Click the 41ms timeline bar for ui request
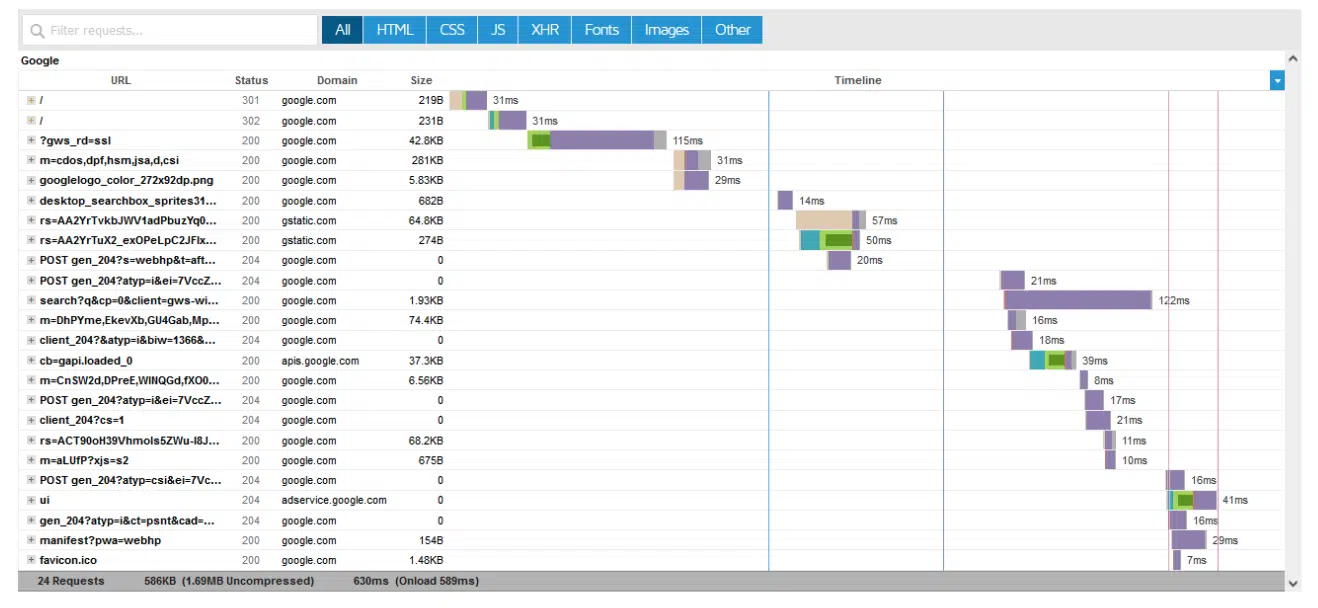Viewport: 1318px width, 608px height. click(x=1193, y=501)
